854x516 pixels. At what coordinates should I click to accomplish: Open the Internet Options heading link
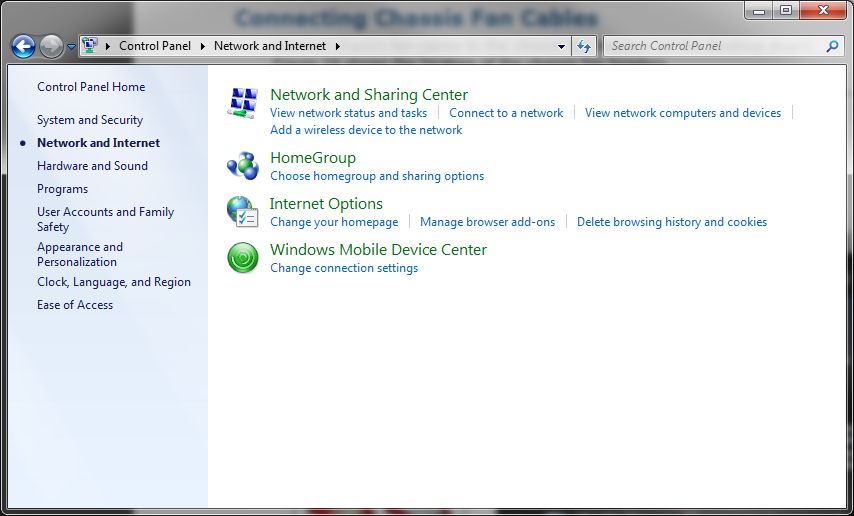326,203
